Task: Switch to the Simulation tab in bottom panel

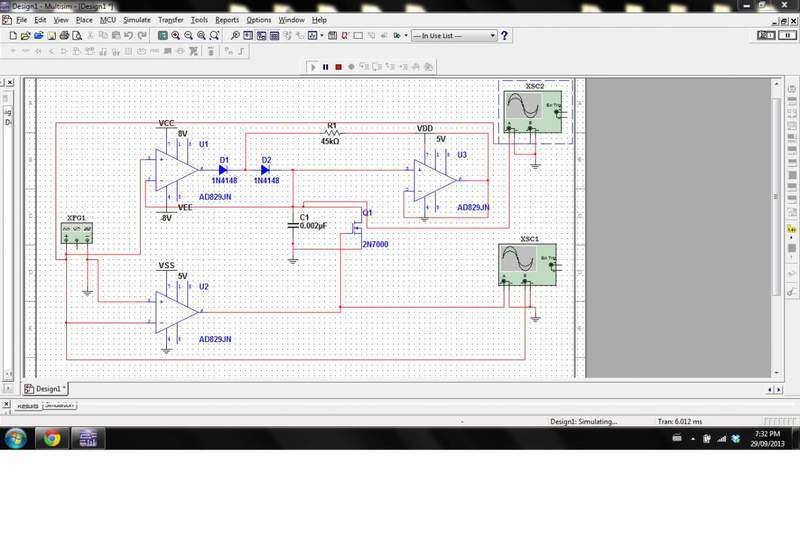Action: click(60, 405)
